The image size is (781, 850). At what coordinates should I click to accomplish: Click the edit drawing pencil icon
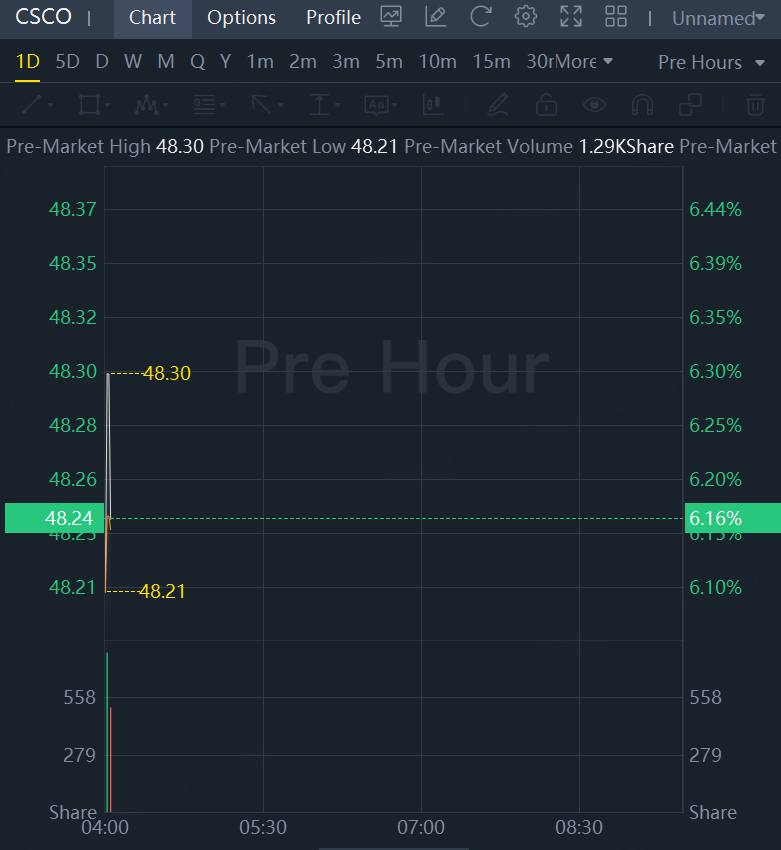[435, 17]
